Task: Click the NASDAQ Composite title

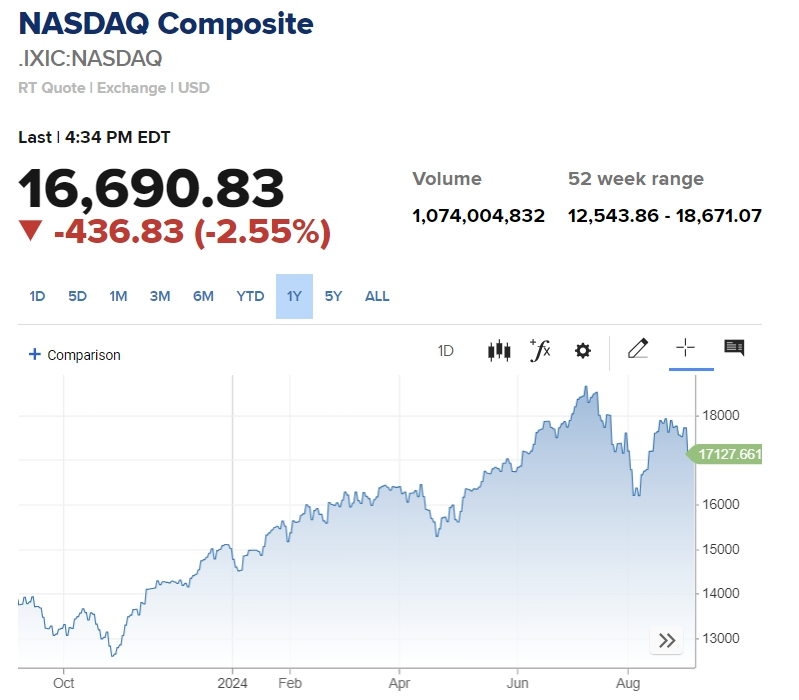Action: click(165, 24)
